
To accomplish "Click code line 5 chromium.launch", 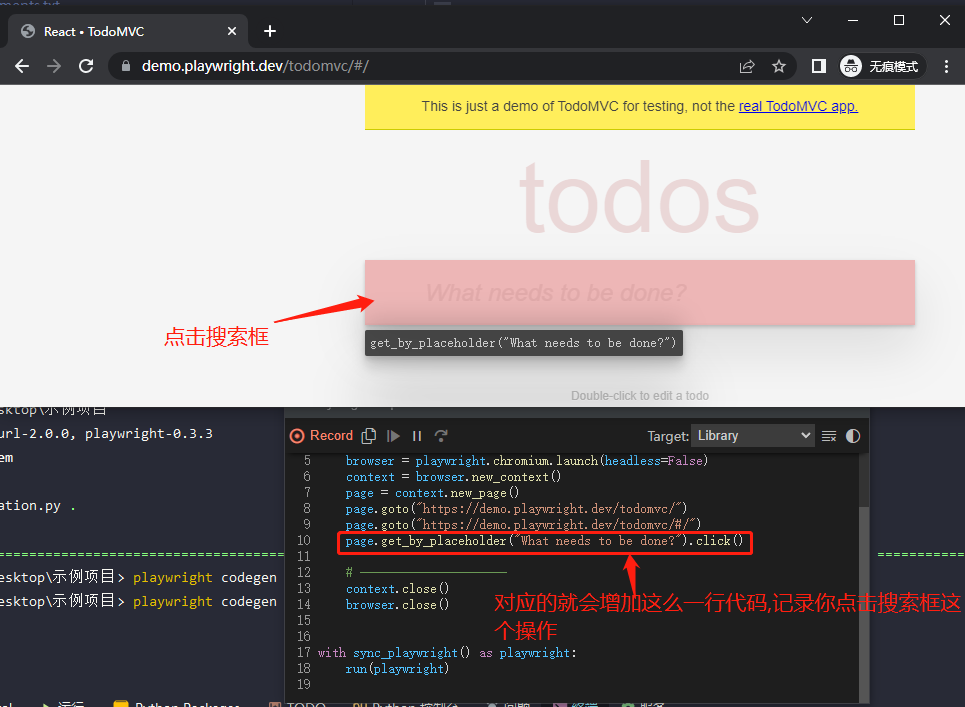I will point(527,461).
